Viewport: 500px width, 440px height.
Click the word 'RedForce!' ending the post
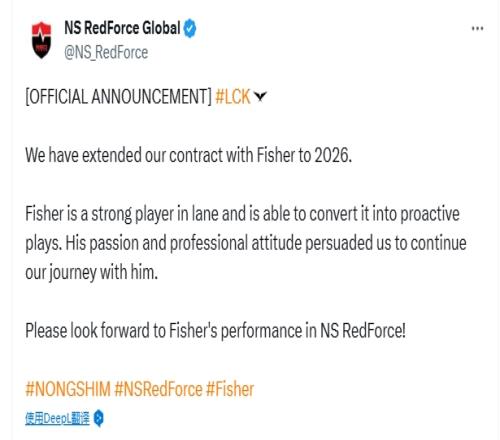pyautogui.click(x=374, y=331)
